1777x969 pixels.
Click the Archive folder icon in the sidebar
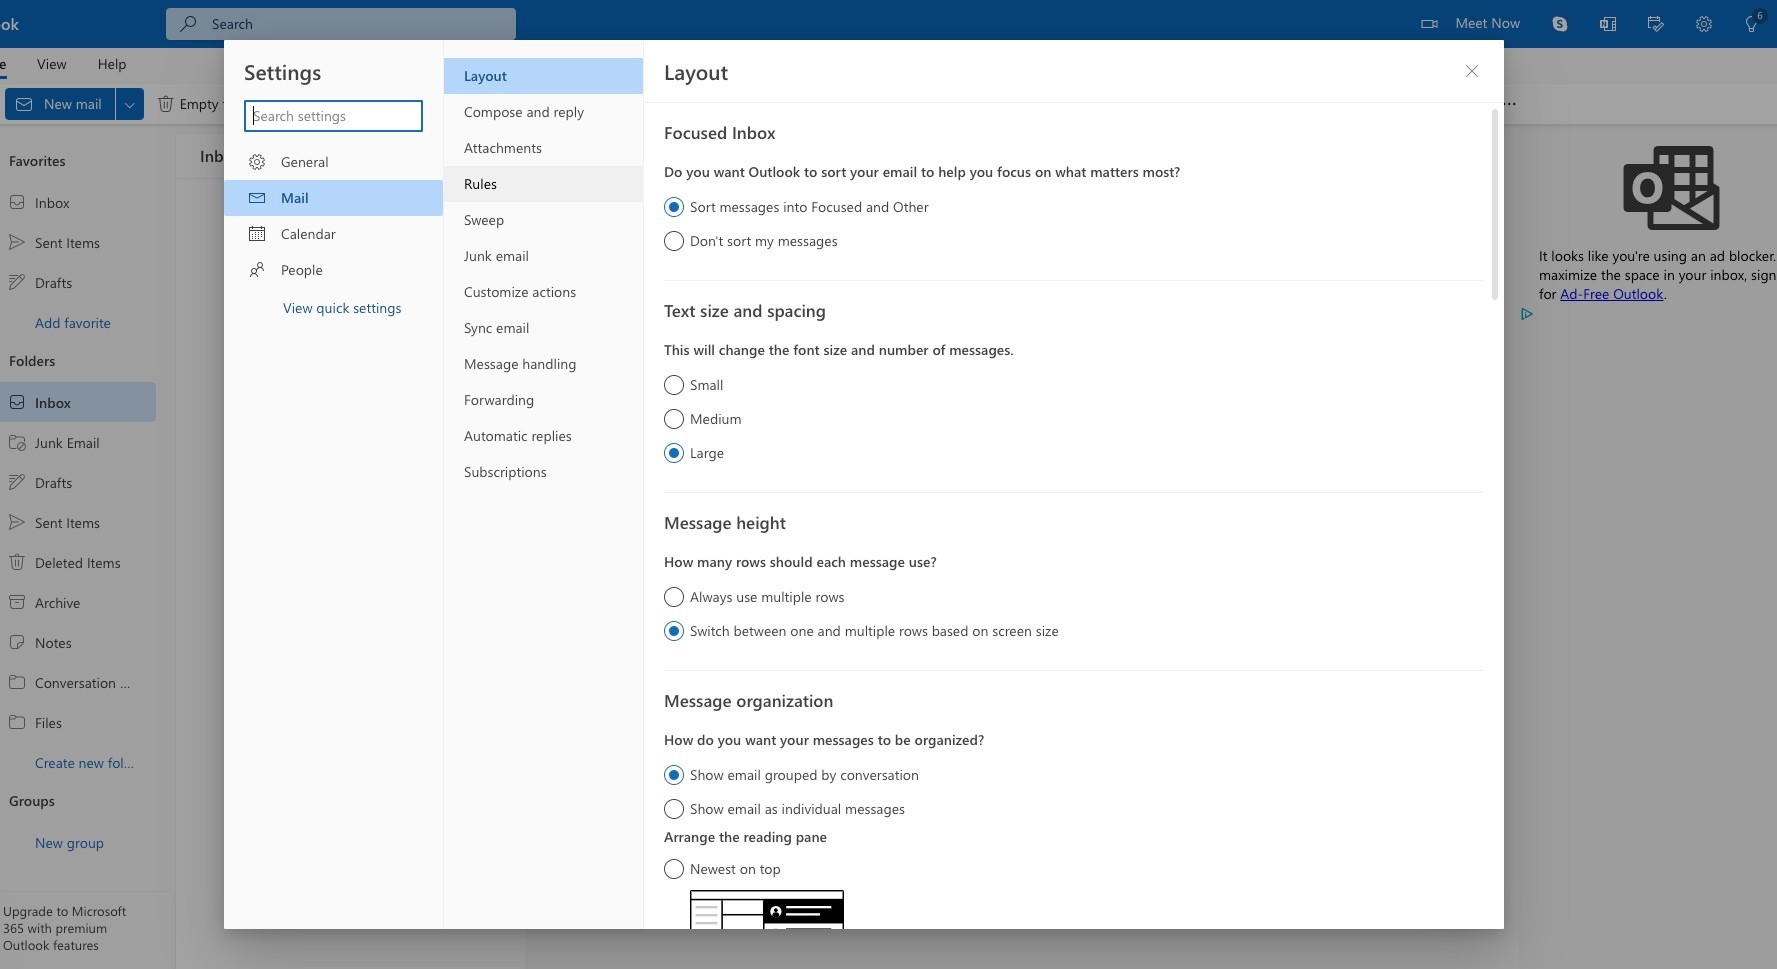17,603
